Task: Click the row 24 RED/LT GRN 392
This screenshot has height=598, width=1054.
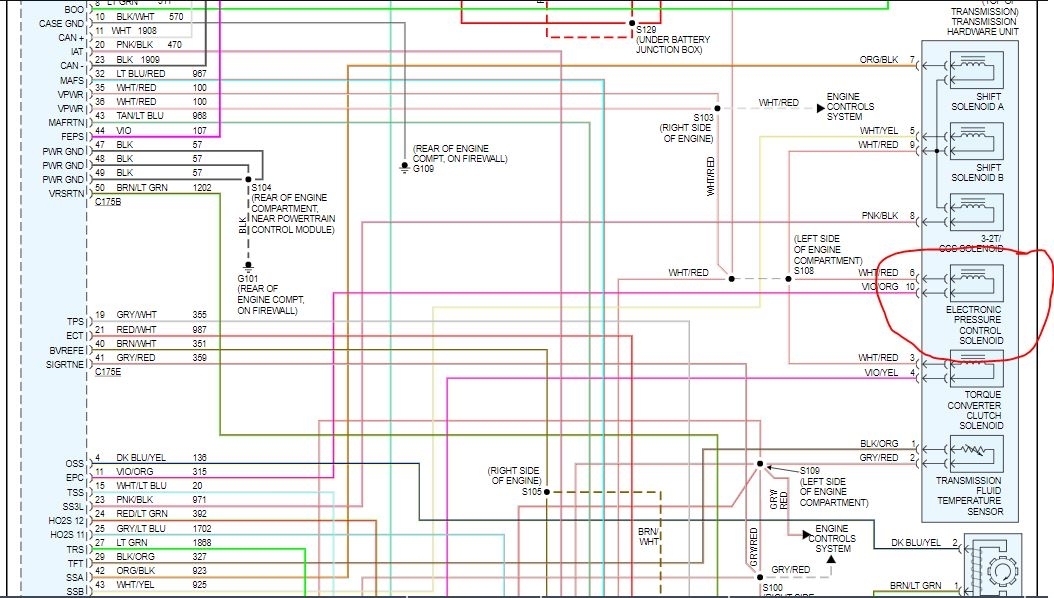Action: tap(151, 513)
